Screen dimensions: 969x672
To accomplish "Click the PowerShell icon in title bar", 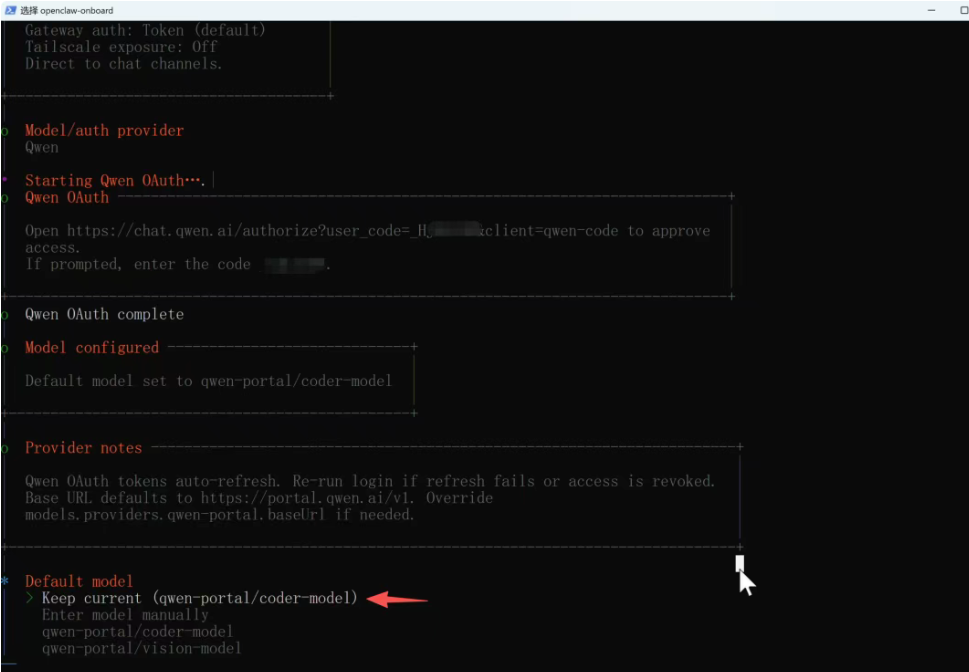I will [10, 10].
